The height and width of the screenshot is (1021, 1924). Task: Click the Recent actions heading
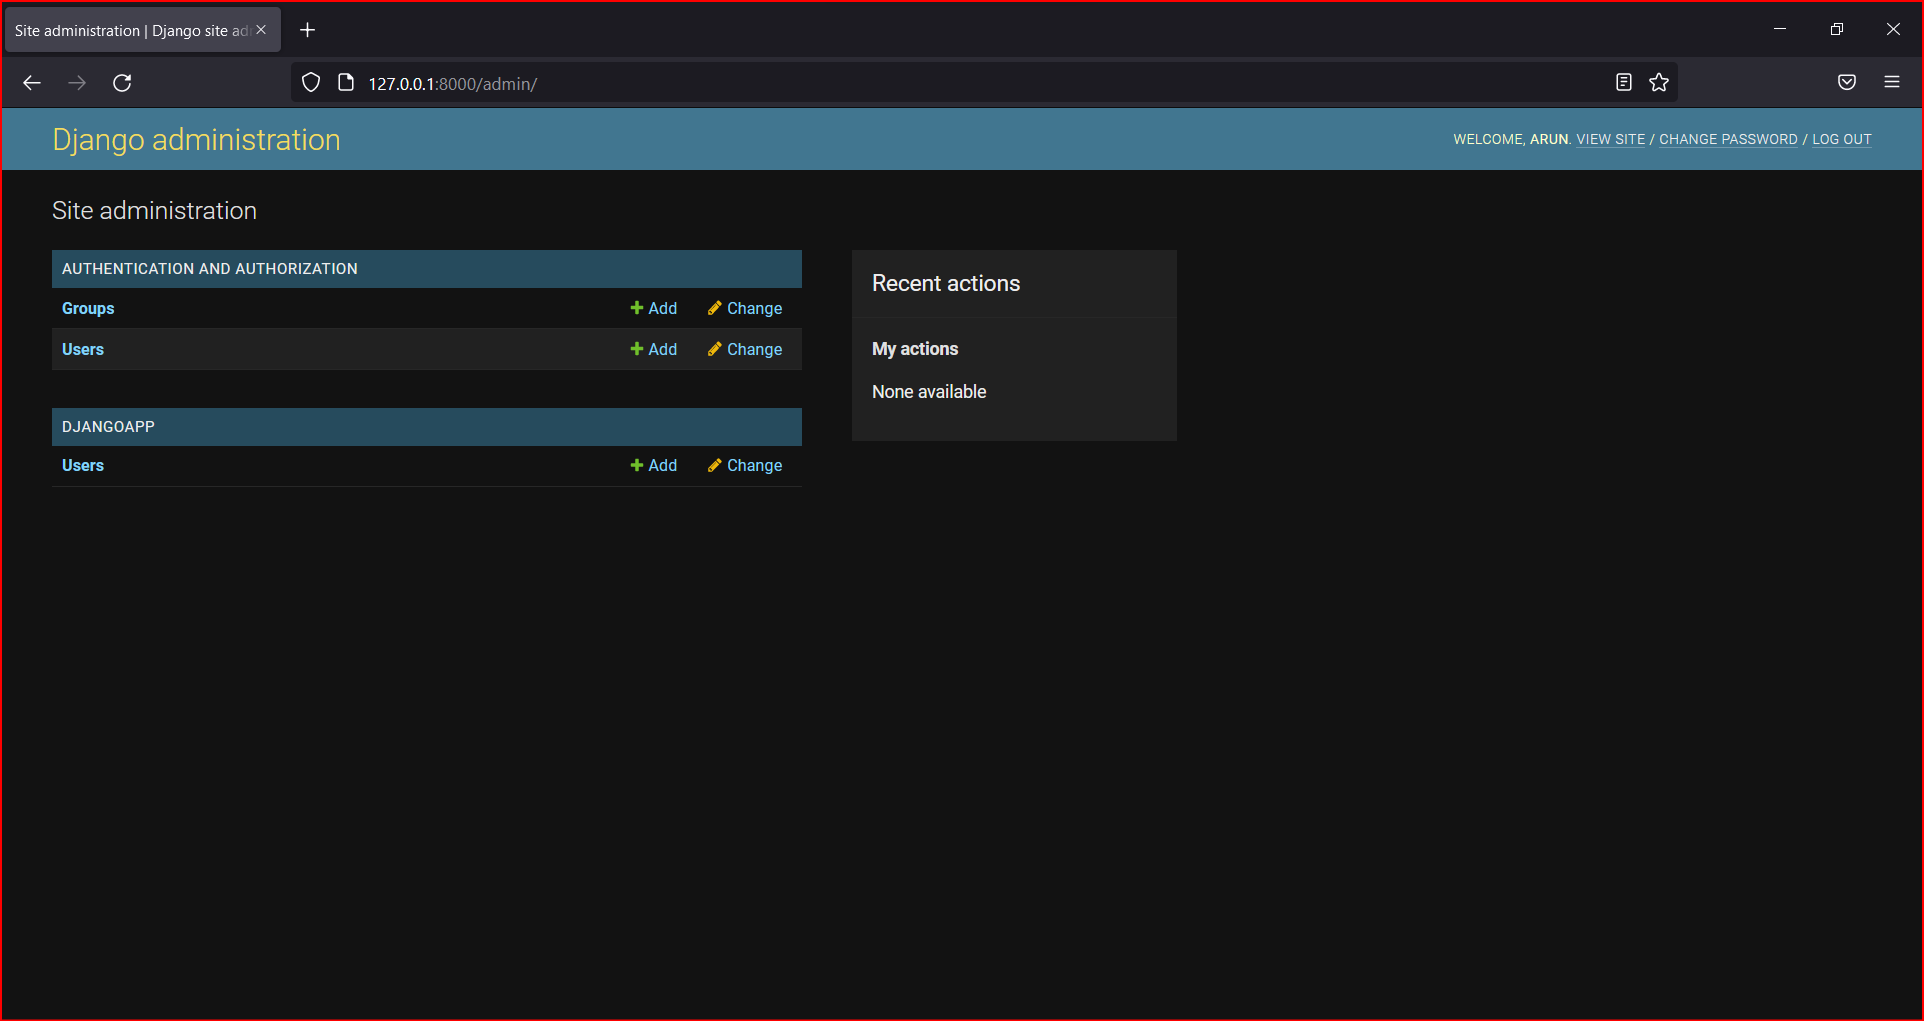tap(946, 284)
